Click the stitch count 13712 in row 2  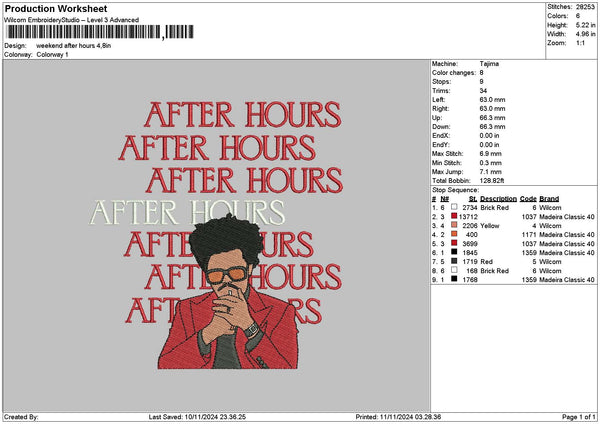[x=468, y=217]
